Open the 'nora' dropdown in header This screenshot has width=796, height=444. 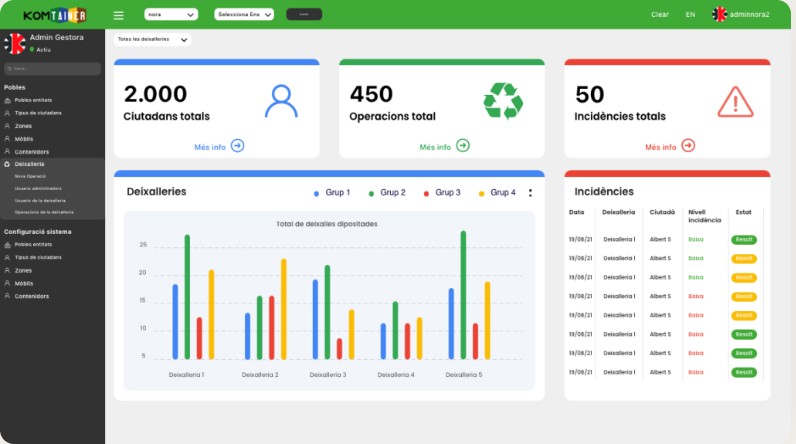click(171, 15)
